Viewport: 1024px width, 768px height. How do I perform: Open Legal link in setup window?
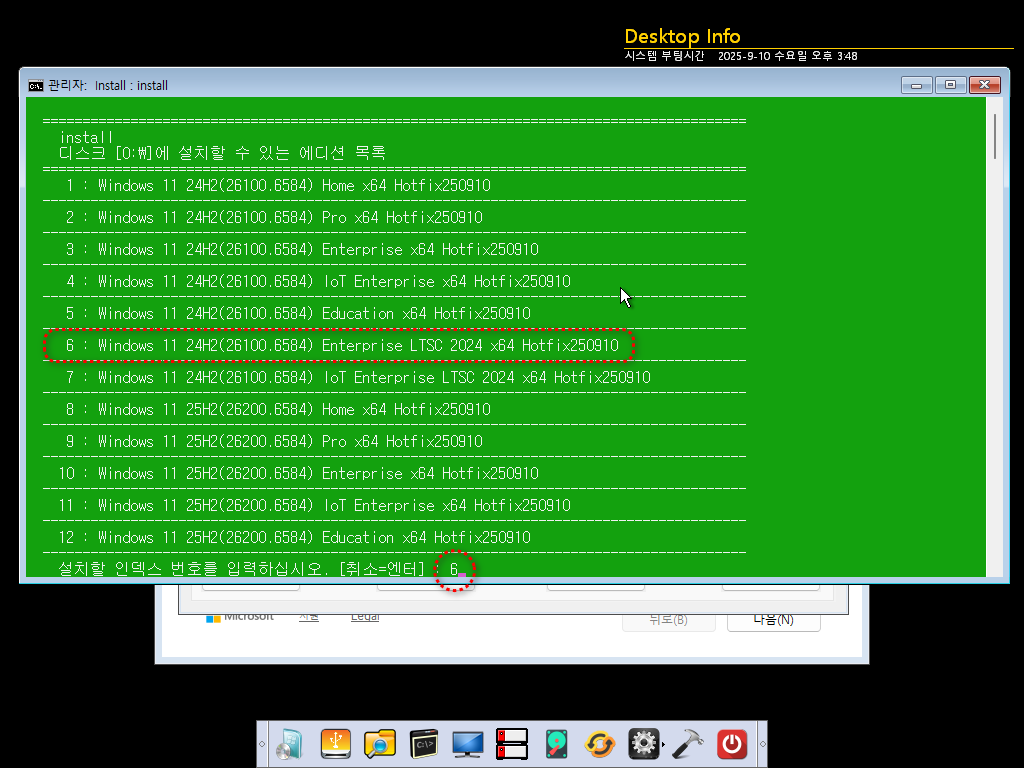(364, 616)
